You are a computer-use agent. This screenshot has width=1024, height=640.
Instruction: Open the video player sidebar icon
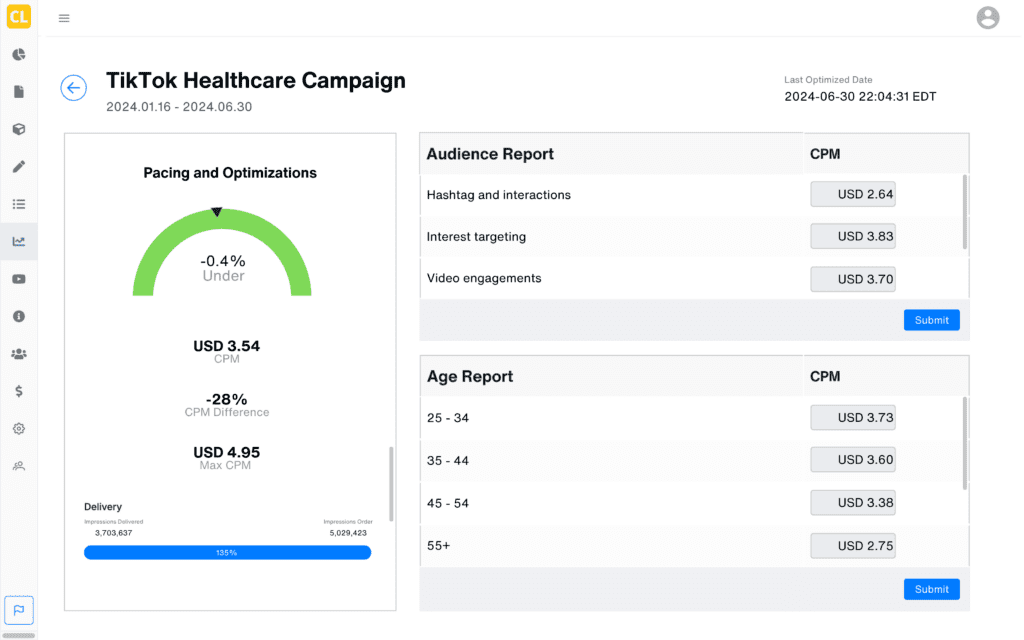click(x=19, y=279)
